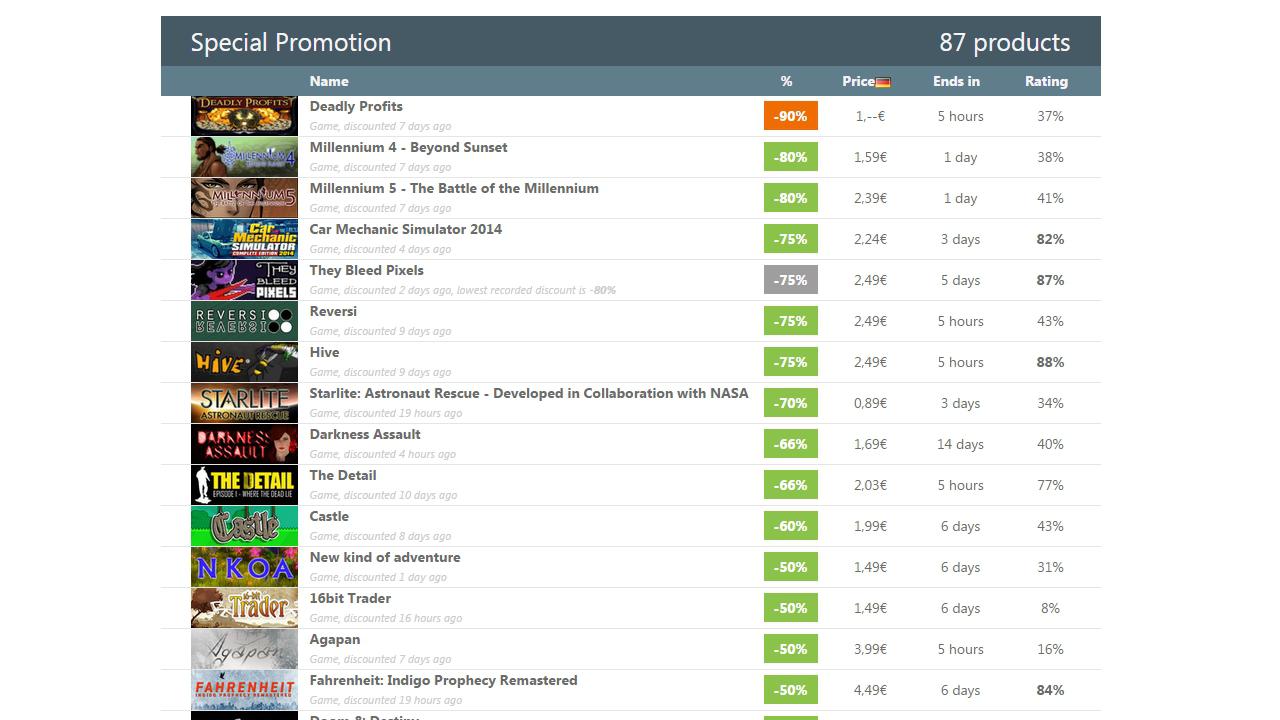Open the Castle game thumbnail
Viewport: 1280px width, 720px height.
pos(244,526)
